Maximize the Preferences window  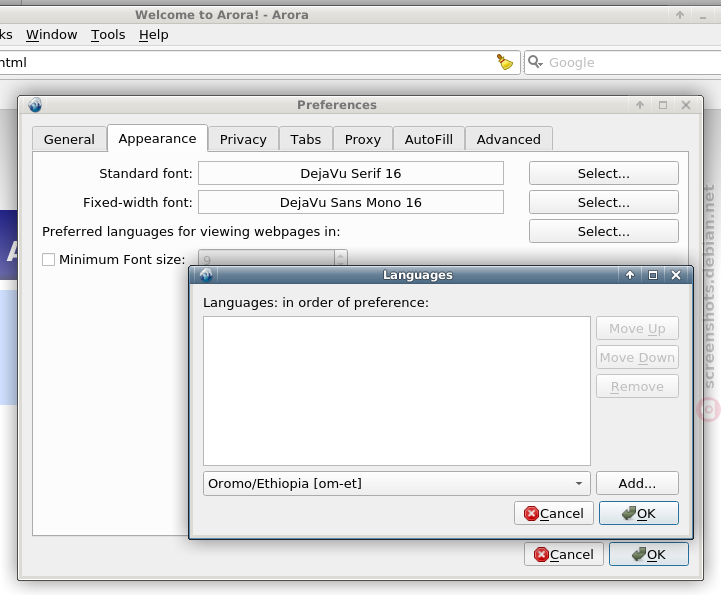[x=663, y=105]
